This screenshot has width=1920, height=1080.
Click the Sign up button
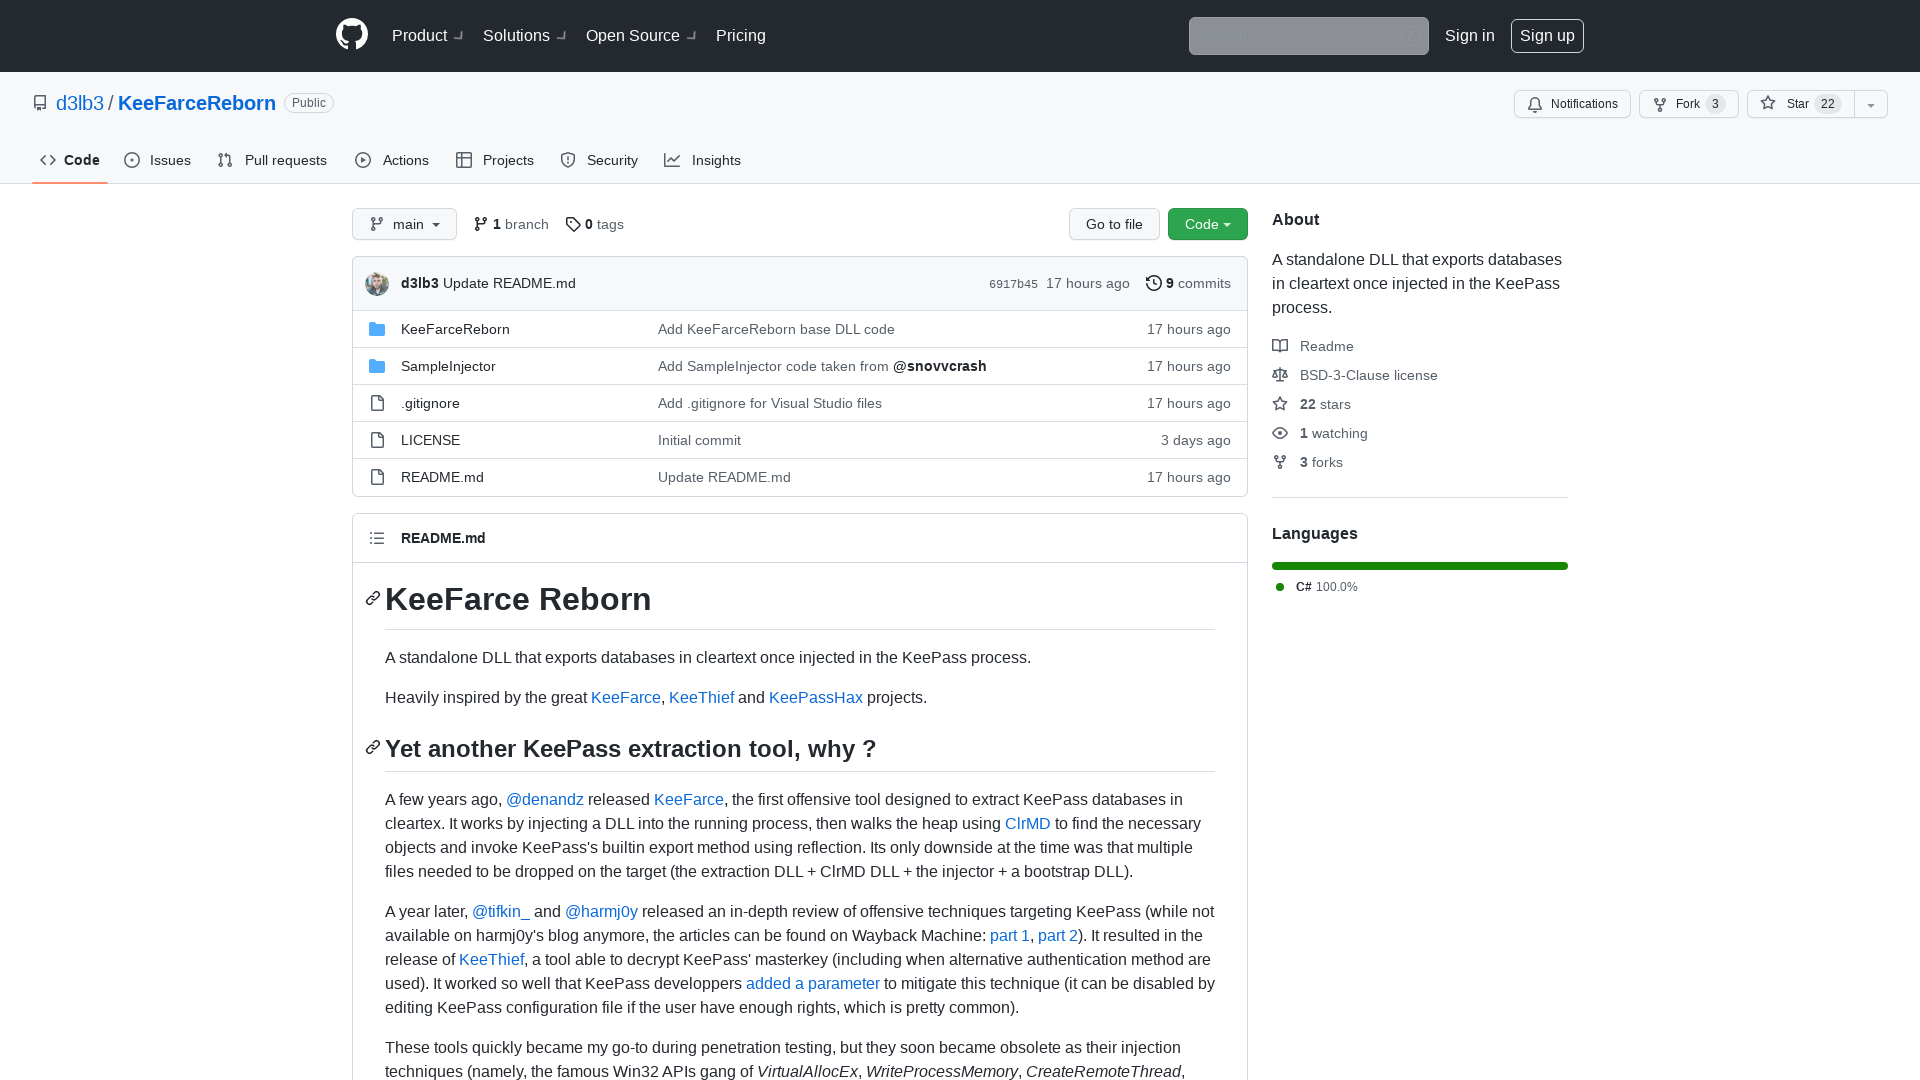1547,35
